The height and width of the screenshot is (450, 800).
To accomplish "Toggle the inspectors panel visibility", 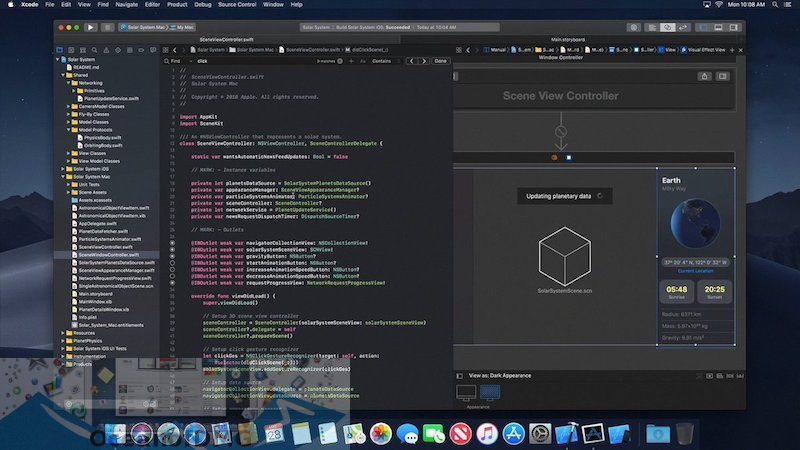I will 733,27.
